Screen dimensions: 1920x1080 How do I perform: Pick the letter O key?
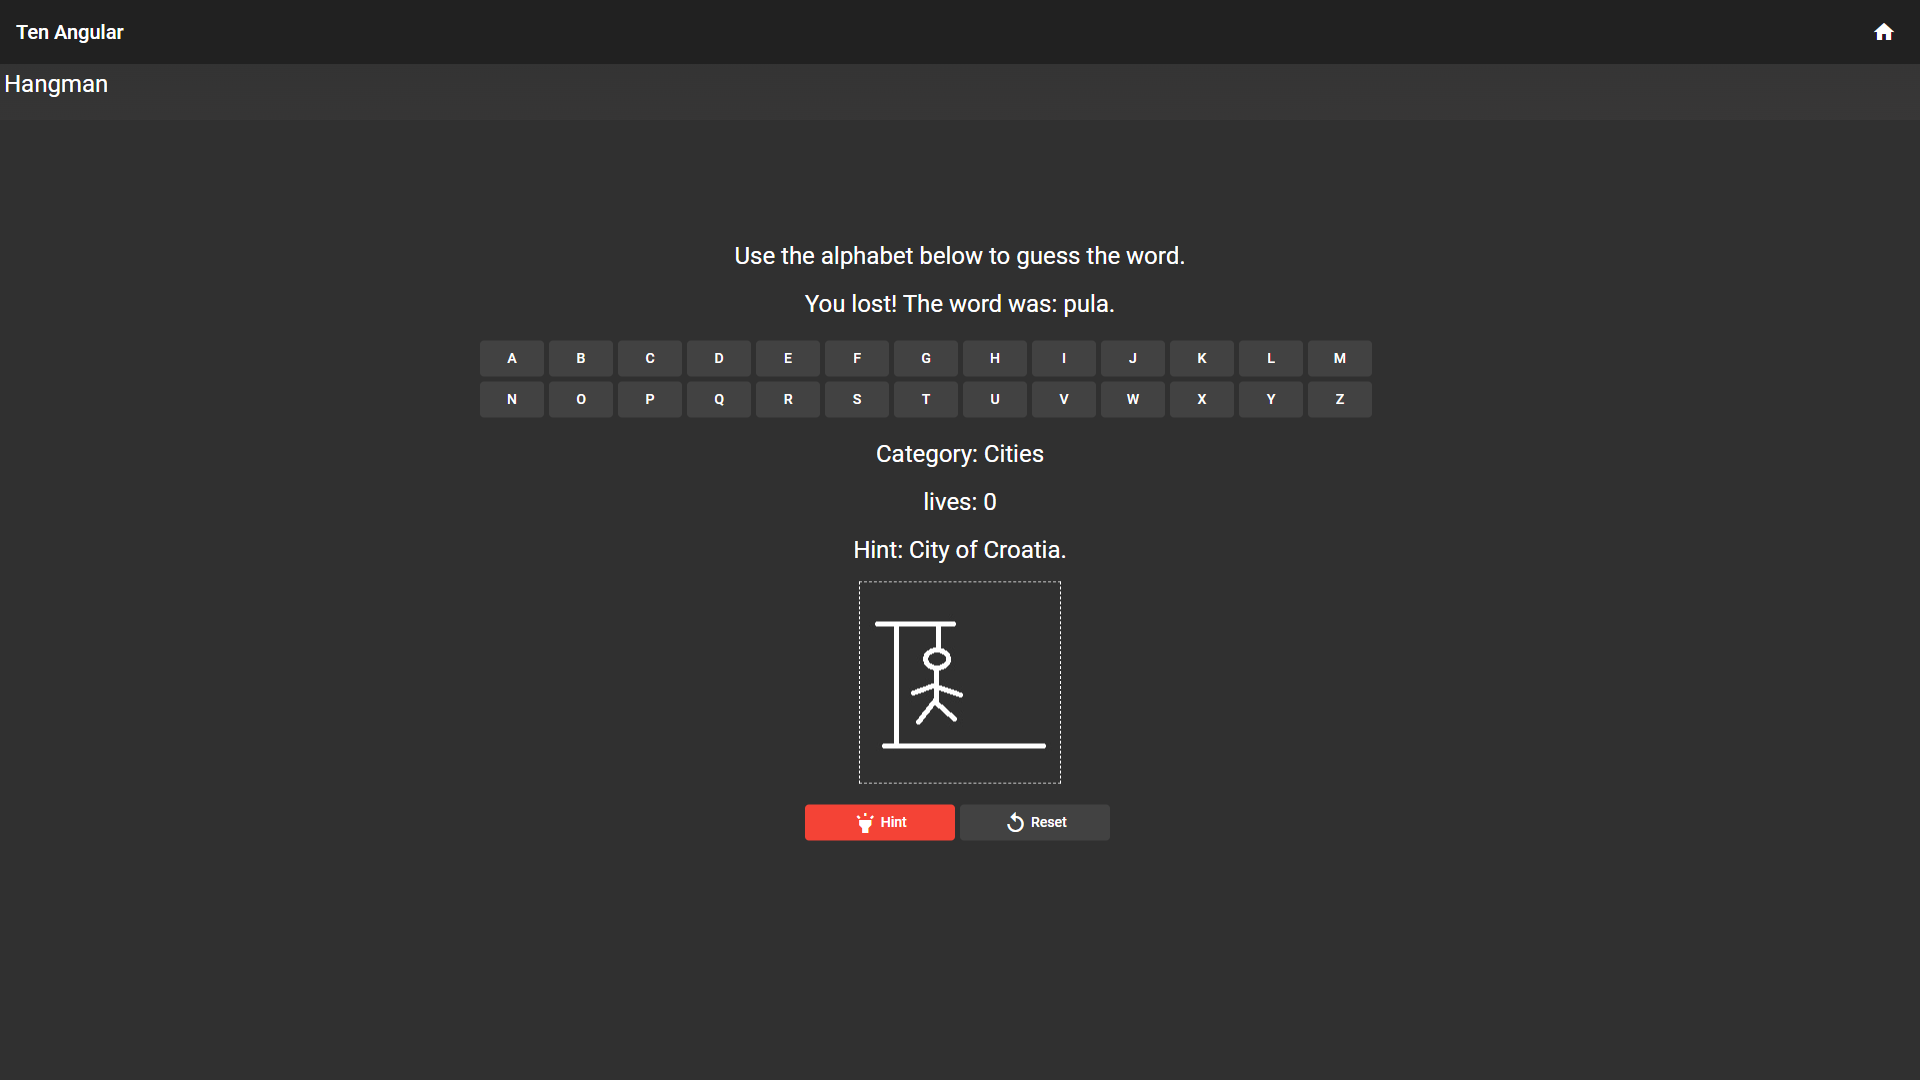click(581, 399)
